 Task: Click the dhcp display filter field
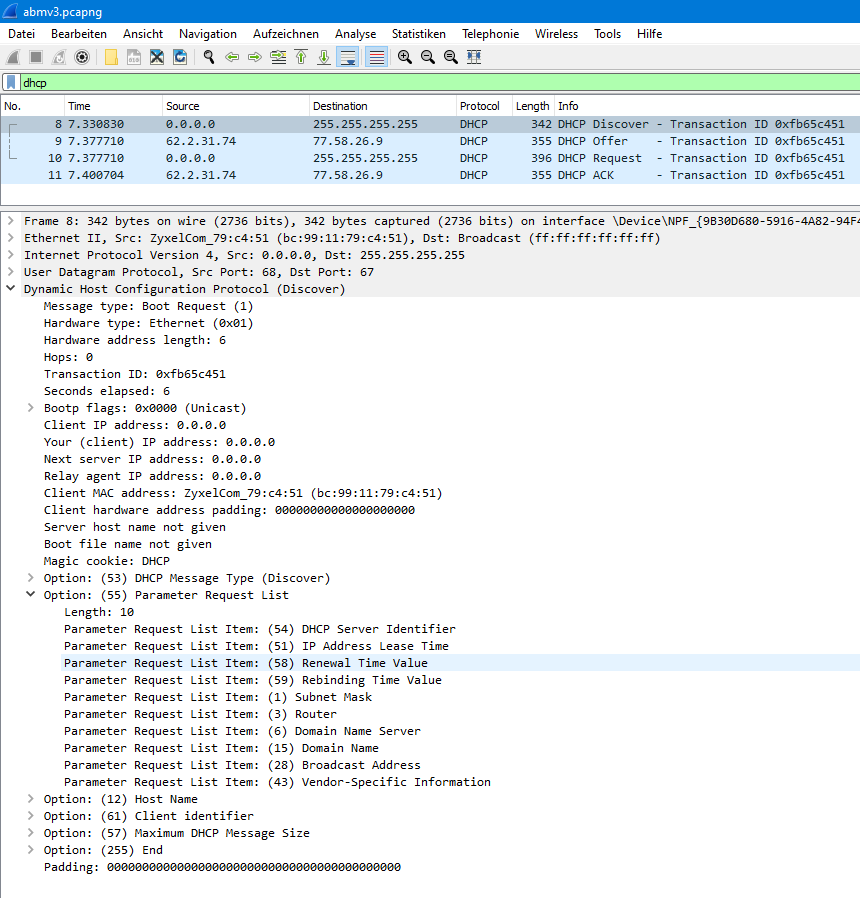click(x=400, y=83)
